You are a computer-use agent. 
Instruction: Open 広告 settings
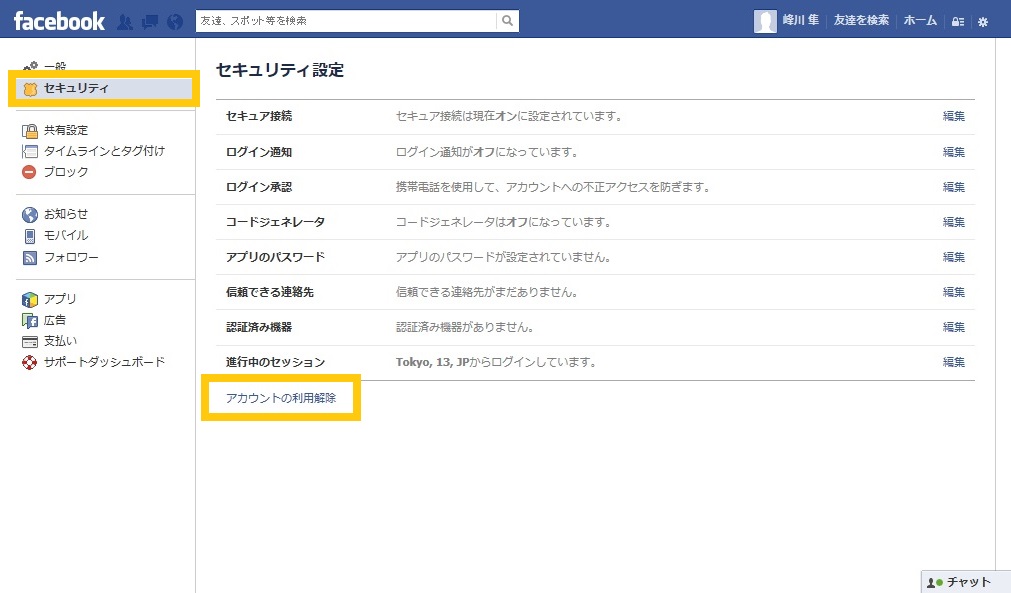point(55,320)
